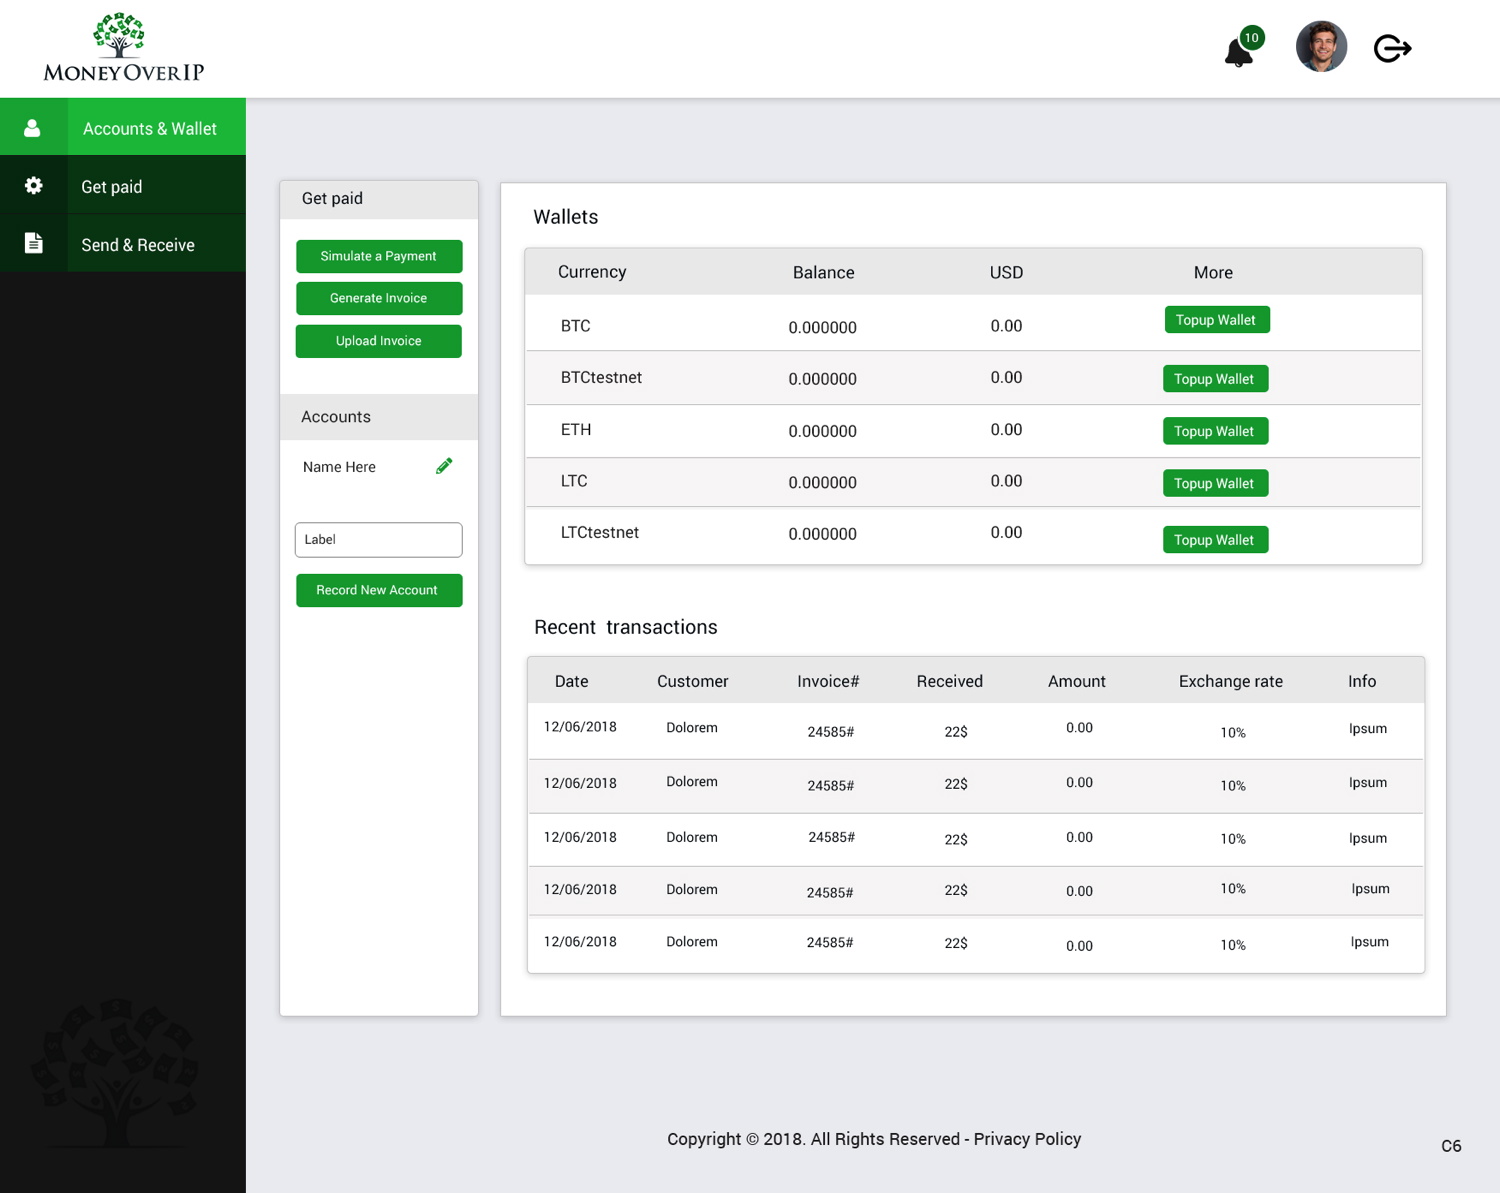
Task: Click the Amount column header
Action: pyautogui.click(x=1076, y=681)
